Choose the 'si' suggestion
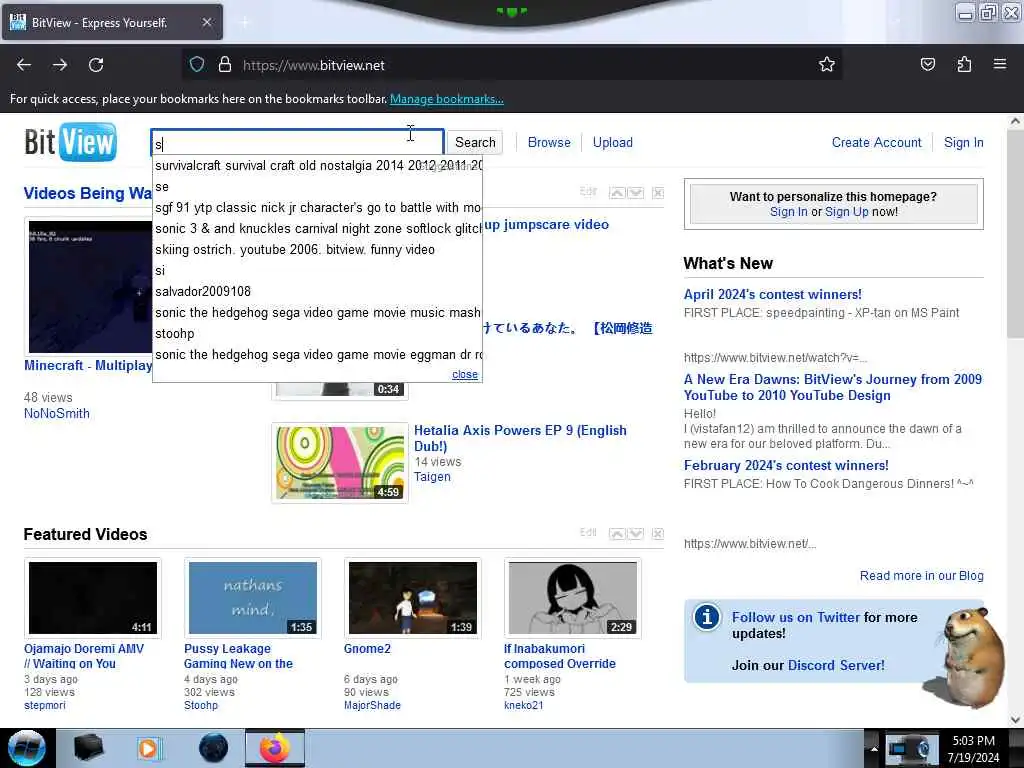 [317, 270]
